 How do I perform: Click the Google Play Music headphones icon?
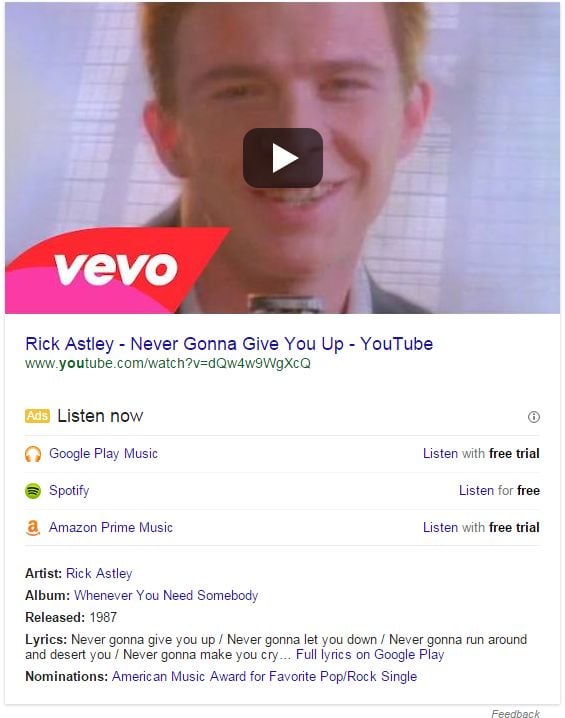point(33,454)
